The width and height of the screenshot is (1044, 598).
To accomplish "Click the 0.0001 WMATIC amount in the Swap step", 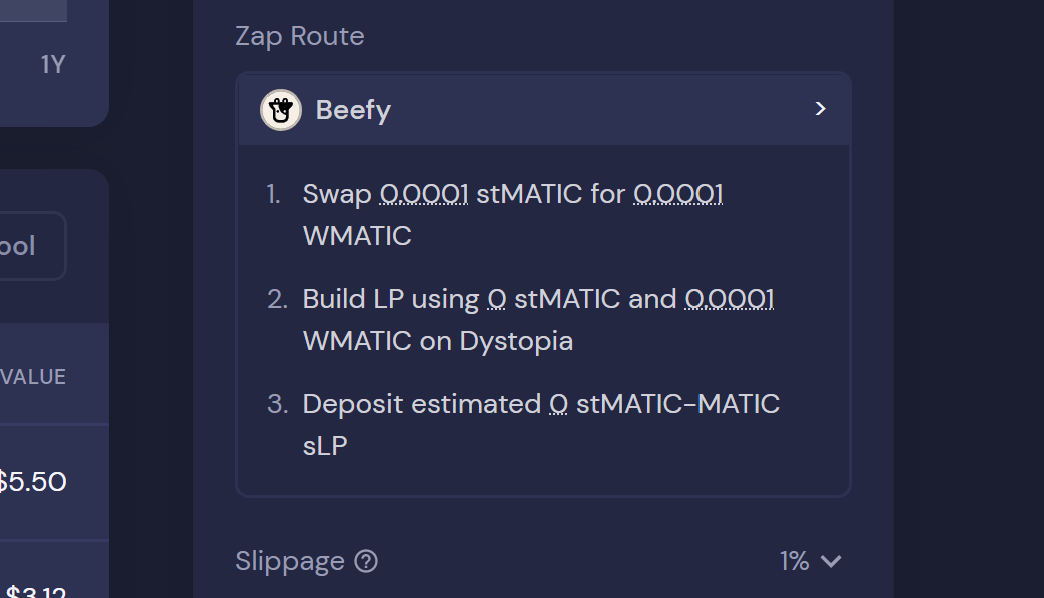I will tap(678, 194).
